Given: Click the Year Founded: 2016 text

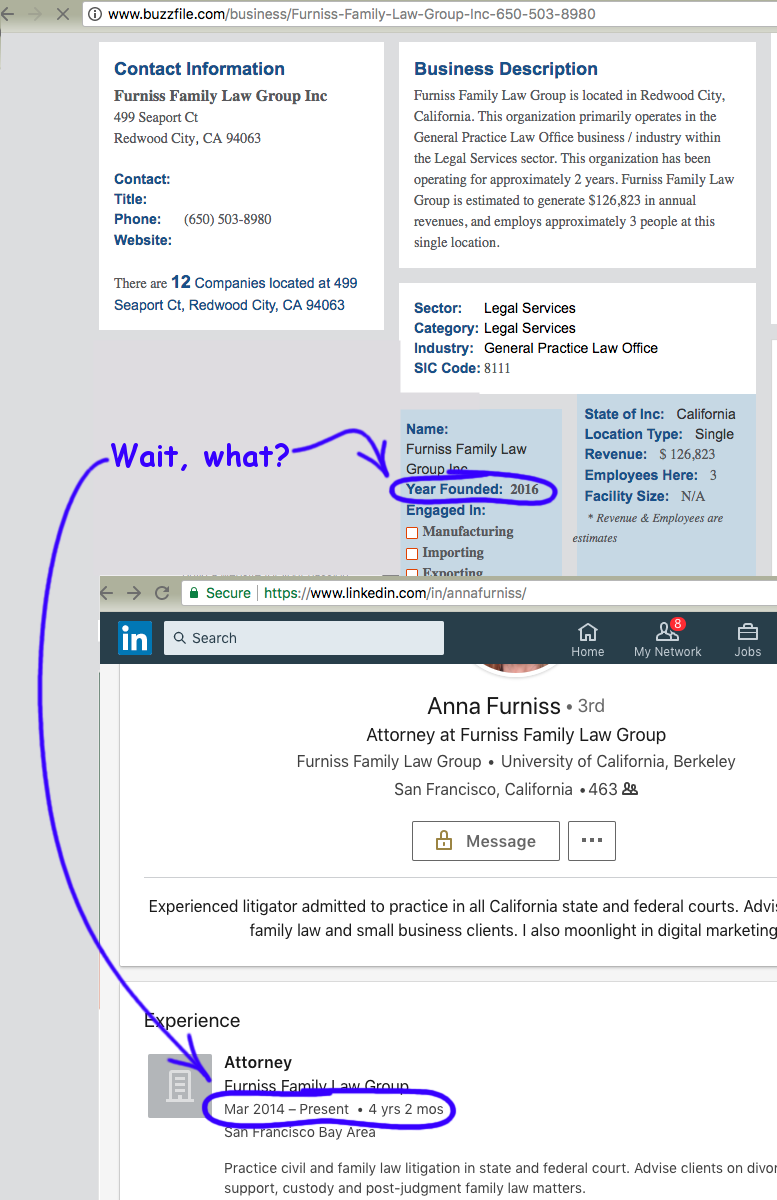Looking at the screenshot, I should click(472, 489).
